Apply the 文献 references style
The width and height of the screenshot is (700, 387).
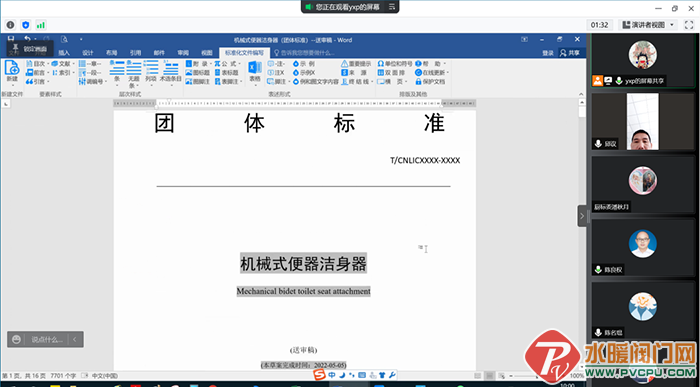(62, 64)
